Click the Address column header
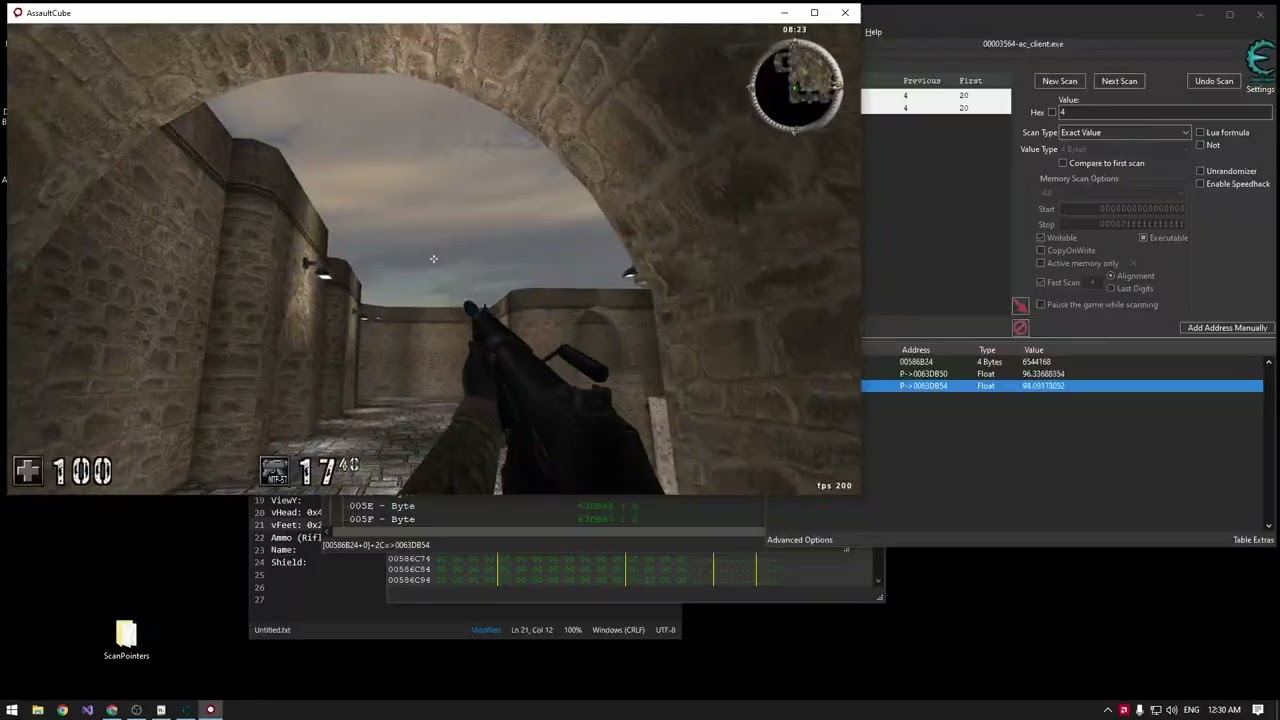This screenshot has height=720, width=1280. click(916, 350)
